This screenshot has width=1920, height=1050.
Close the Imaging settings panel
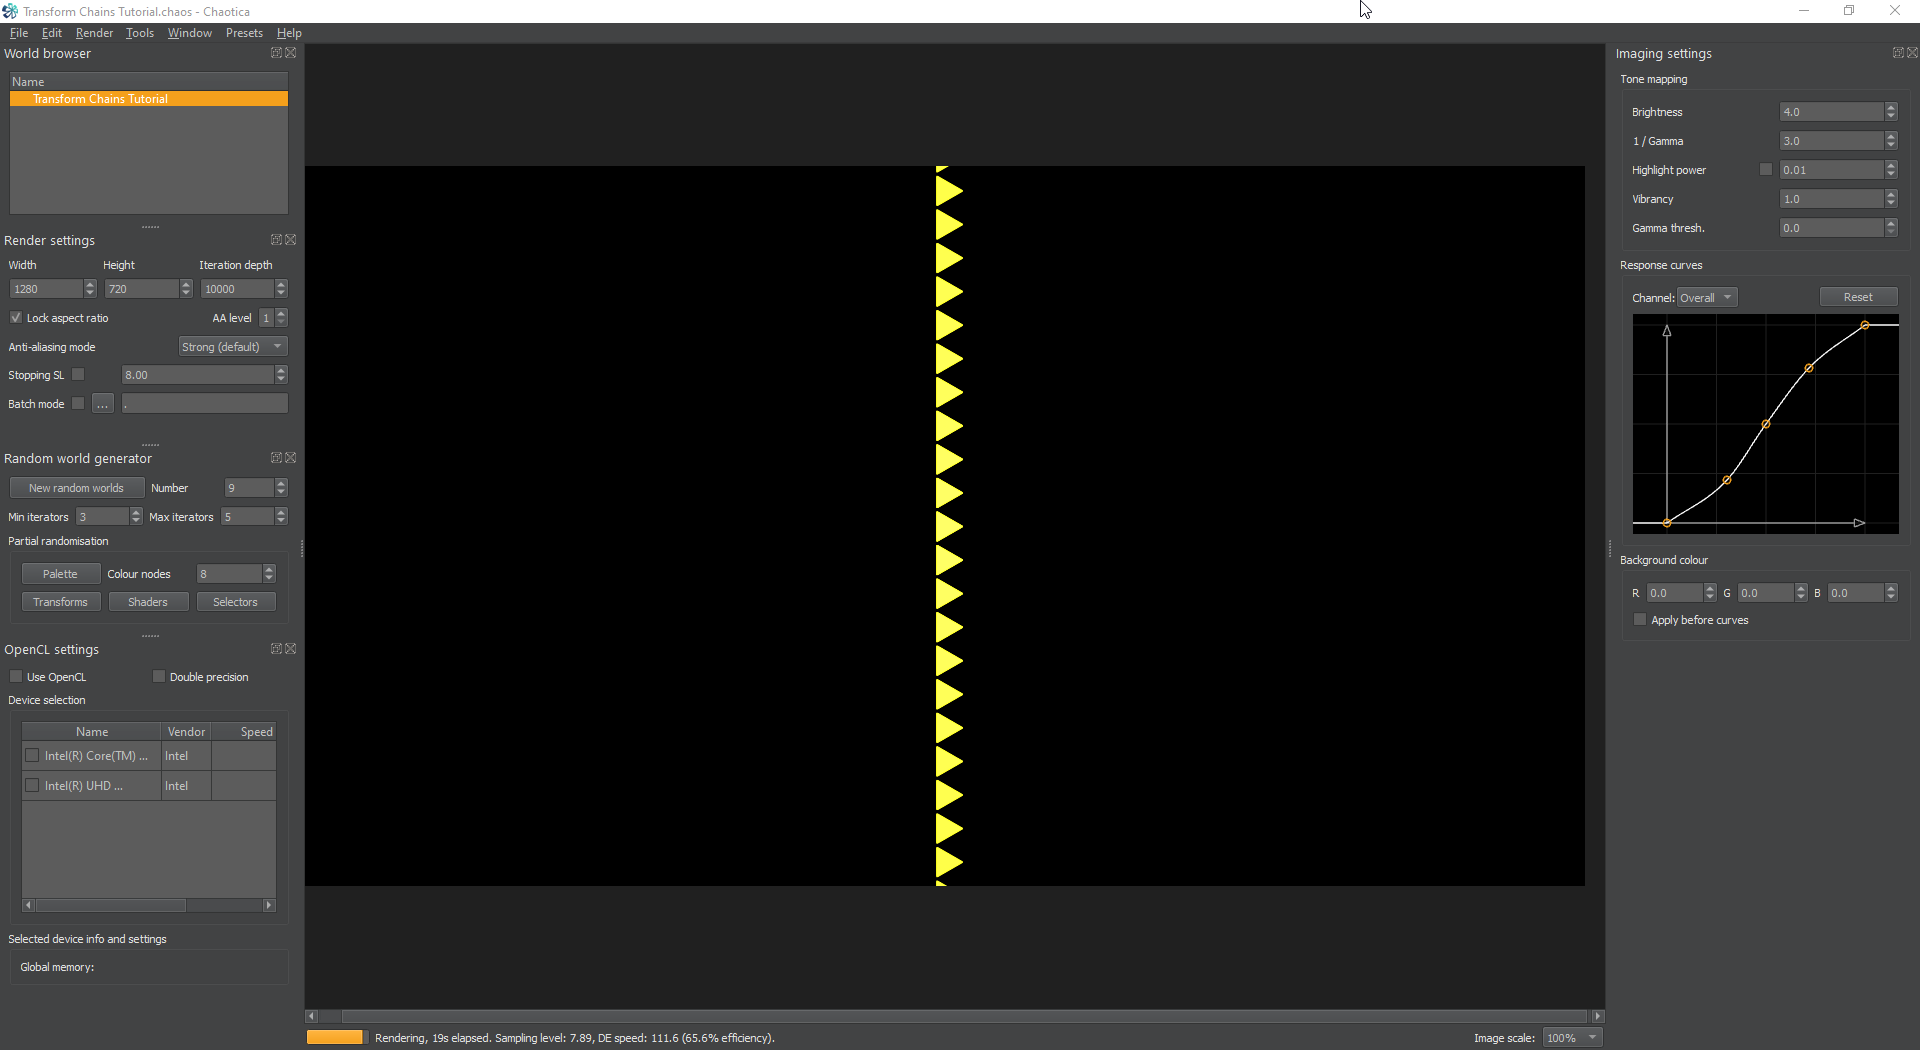(1913, 53)
